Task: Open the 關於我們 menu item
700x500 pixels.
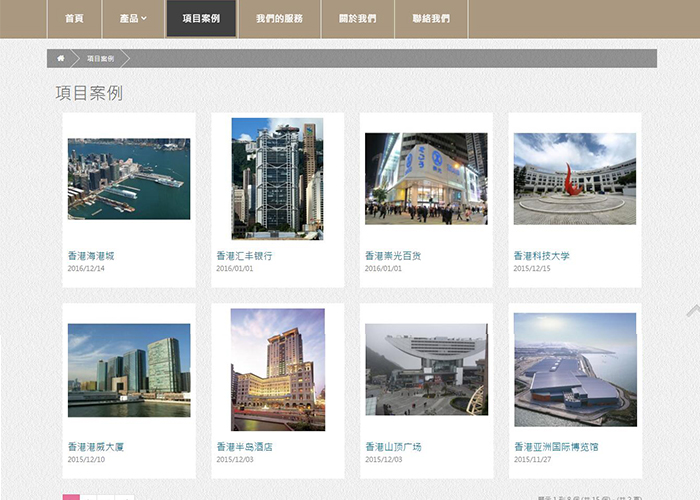Action: coord(359,19)
